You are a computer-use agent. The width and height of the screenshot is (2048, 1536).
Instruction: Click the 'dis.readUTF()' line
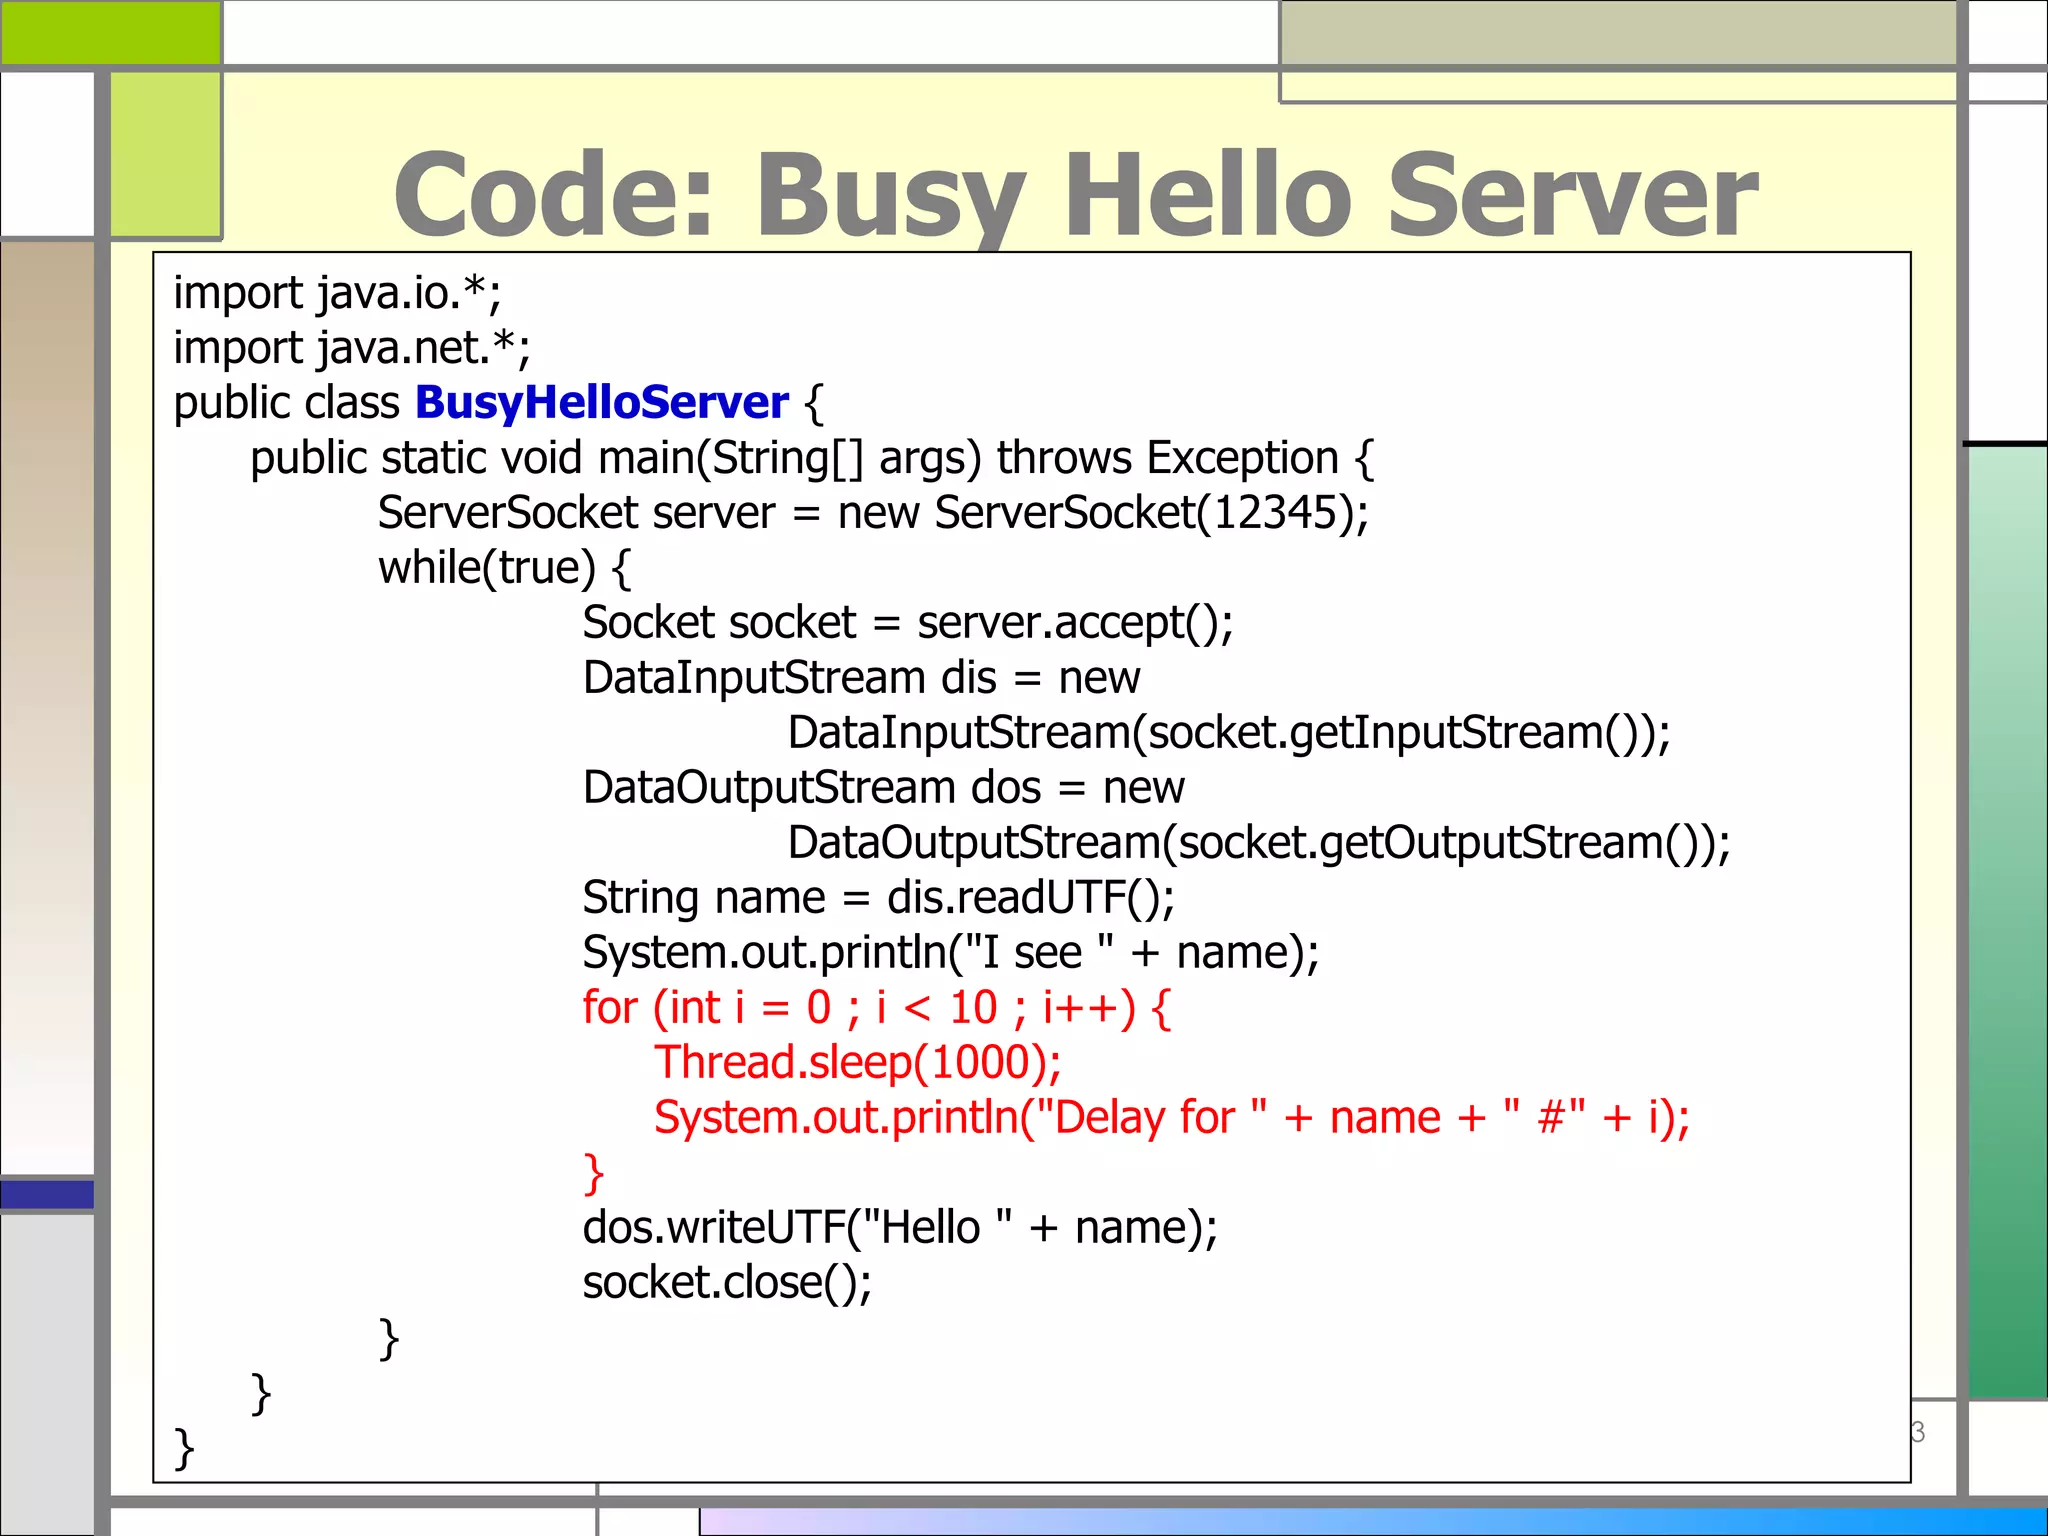(878, 898)
